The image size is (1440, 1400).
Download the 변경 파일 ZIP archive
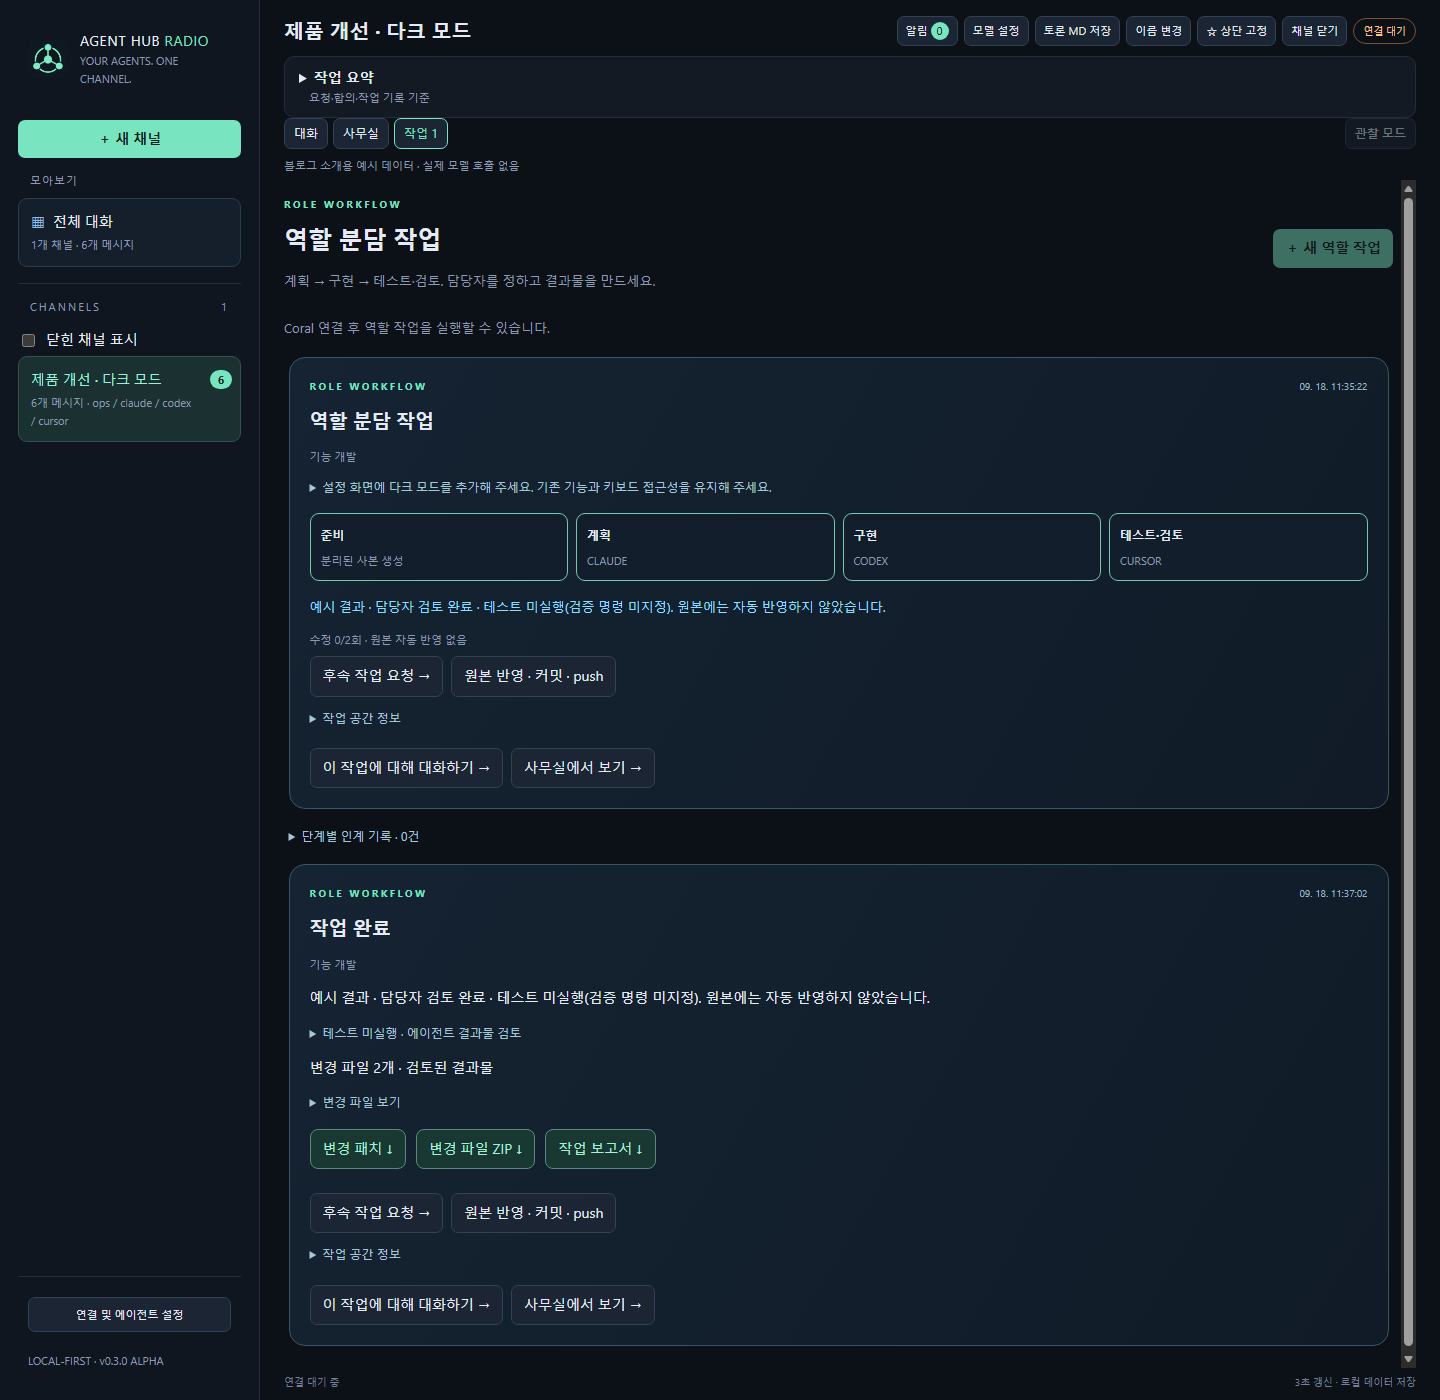pyautogui.click(x=475, y=1149)
